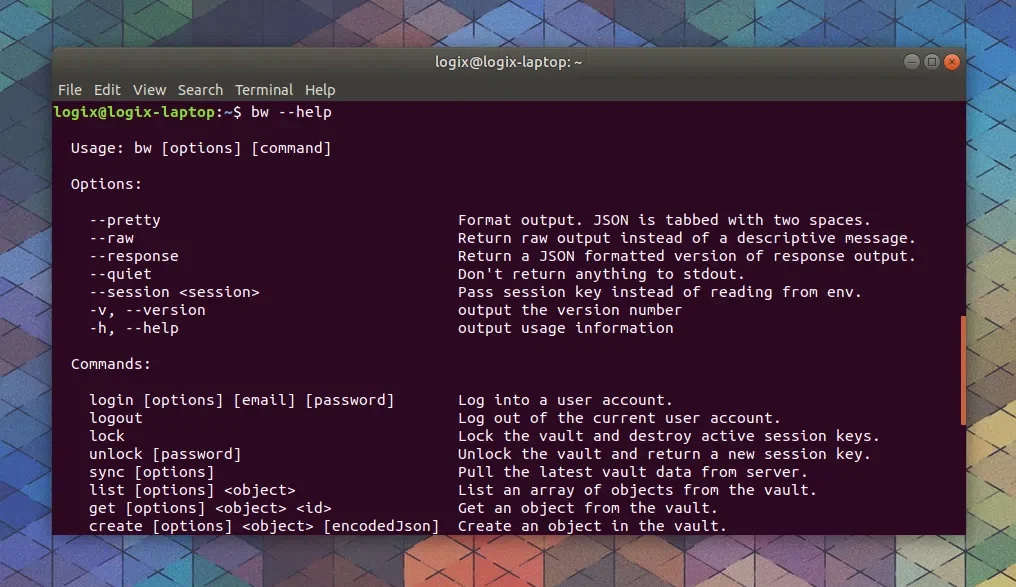Image resolution: width=1016 pixels, height=587 pixels.
Task: Open the Search menu
Action: coord(200,90)
